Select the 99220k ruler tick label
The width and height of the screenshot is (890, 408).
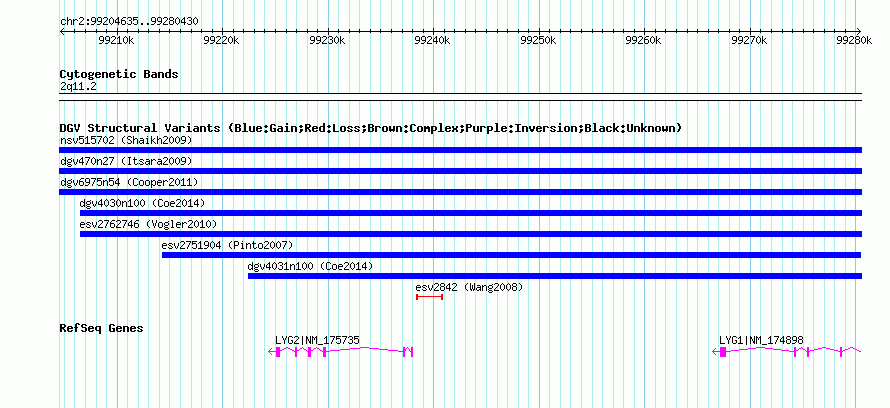click(221, 40)
